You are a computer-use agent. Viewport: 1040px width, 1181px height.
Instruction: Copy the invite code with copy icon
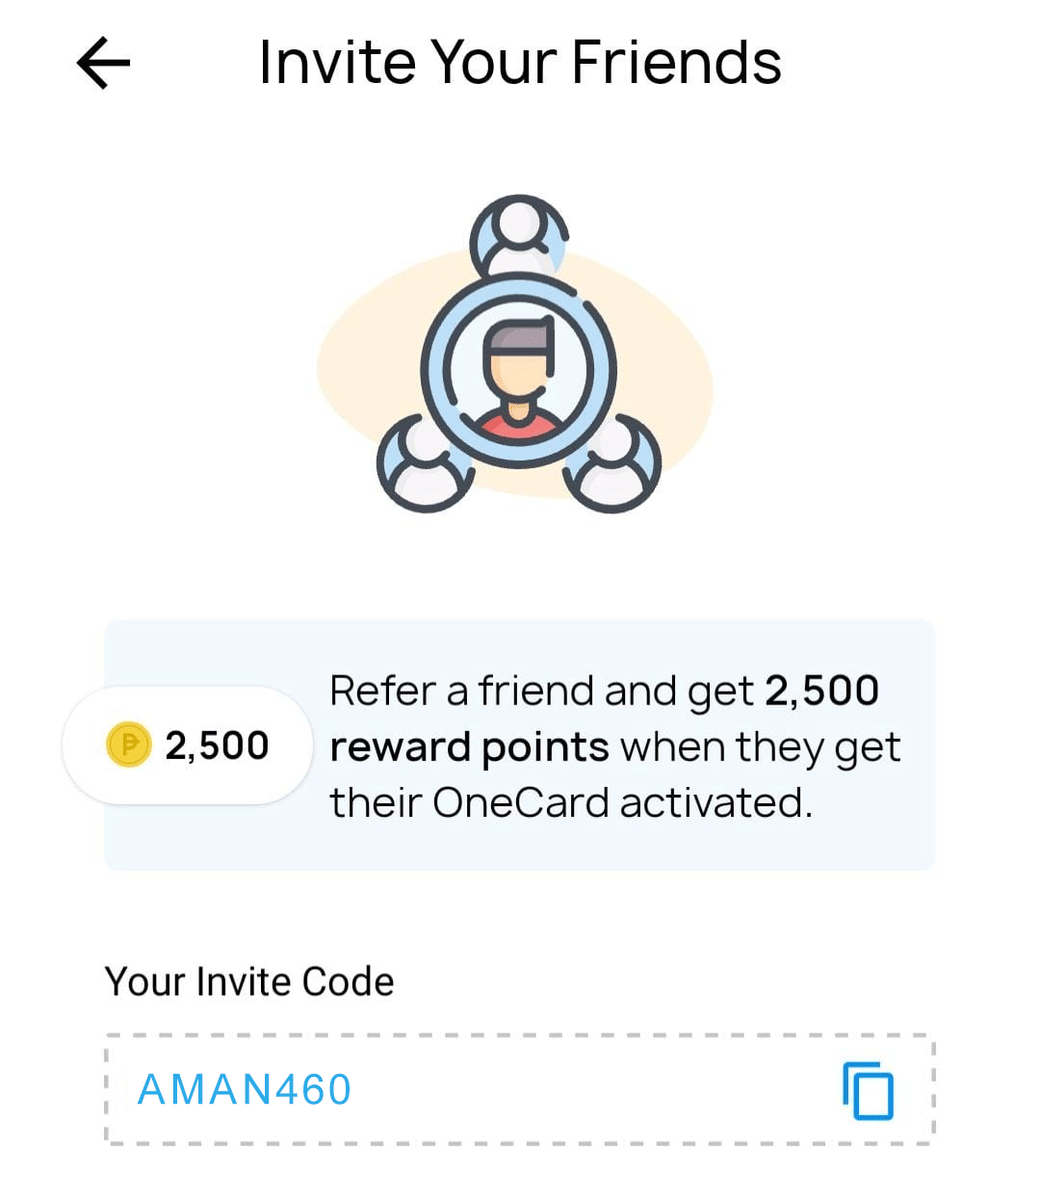click(868, 1090)
